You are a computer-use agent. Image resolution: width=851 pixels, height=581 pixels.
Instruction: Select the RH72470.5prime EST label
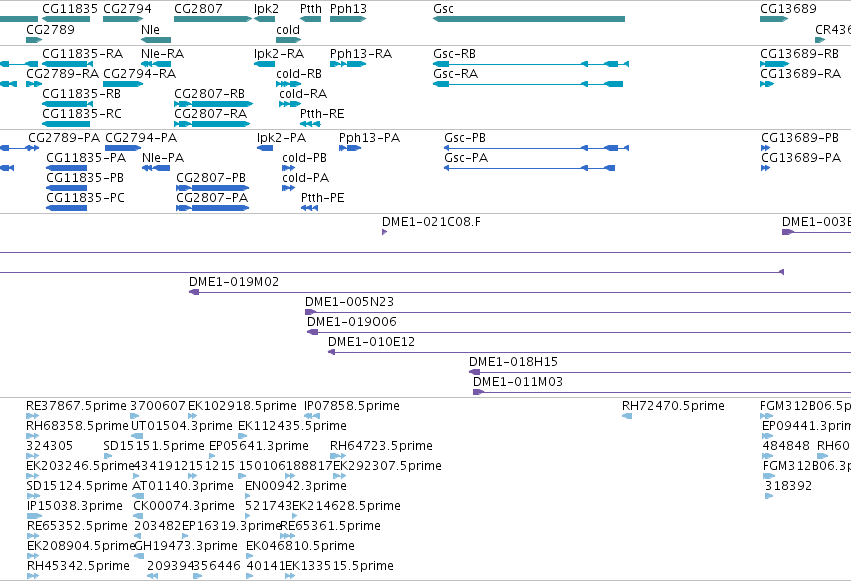click(673, 406)
